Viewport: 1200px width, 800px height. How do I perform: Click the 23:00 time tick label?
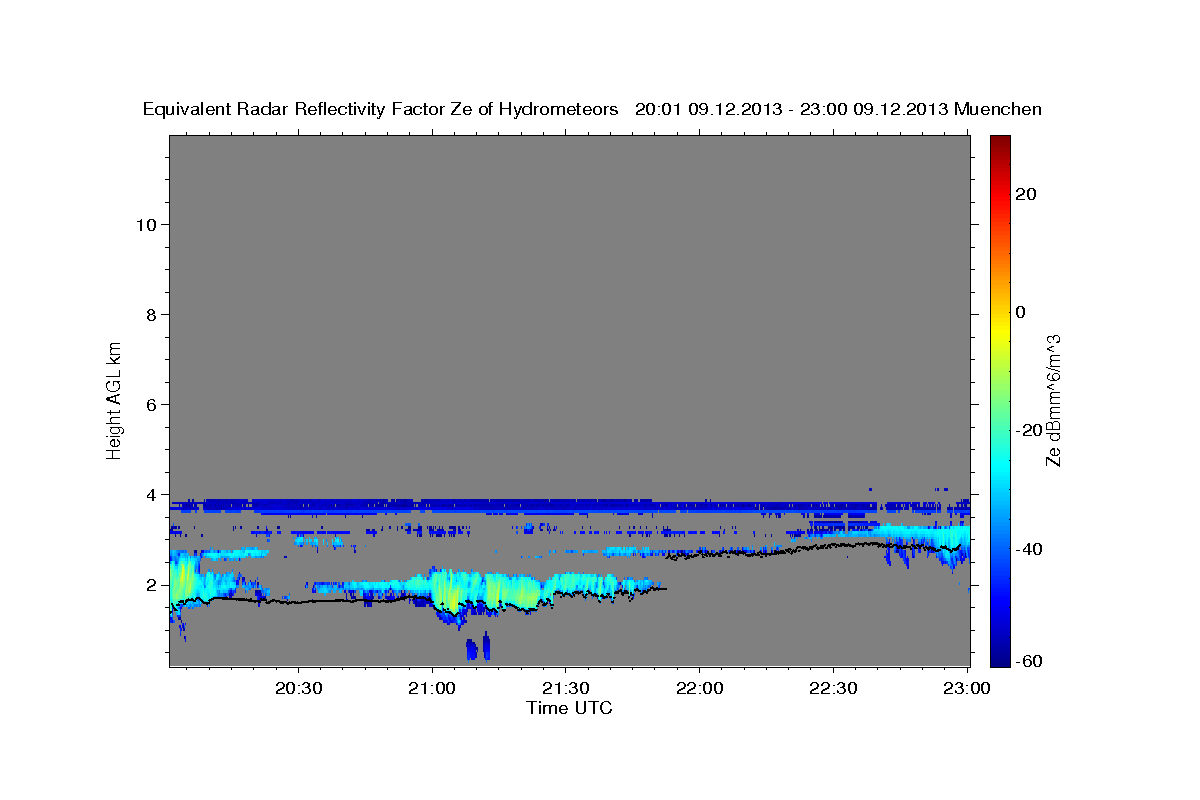[966, 688]
